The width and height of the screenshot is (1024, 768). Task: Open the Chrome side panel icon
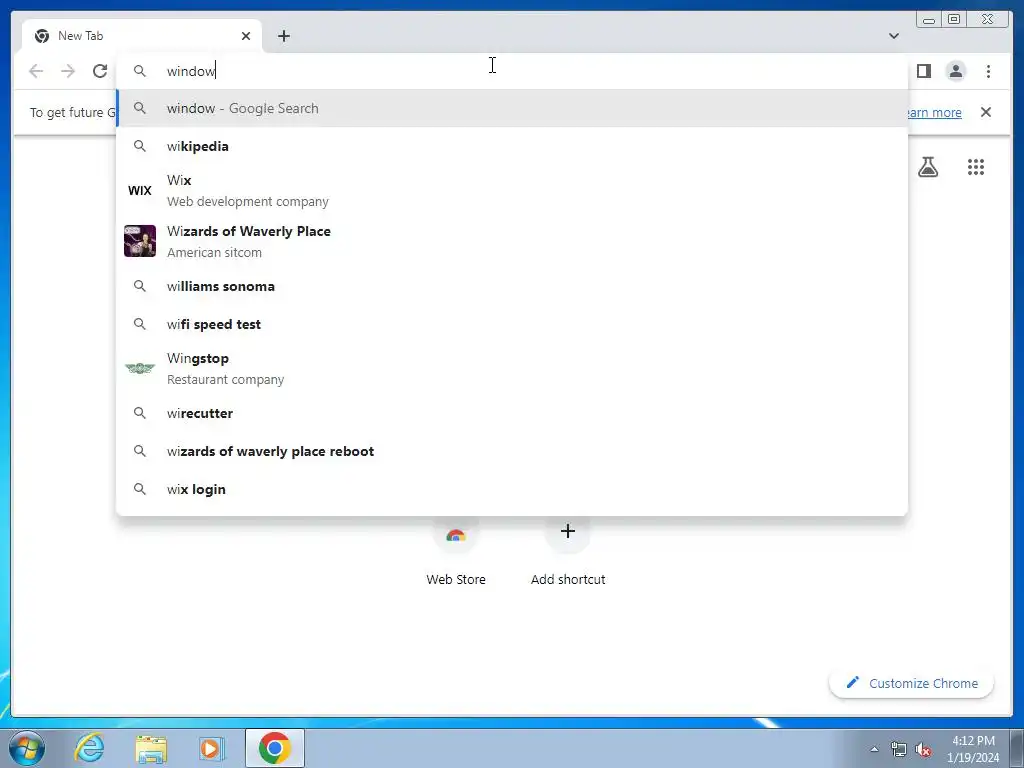tap(923, 71)
